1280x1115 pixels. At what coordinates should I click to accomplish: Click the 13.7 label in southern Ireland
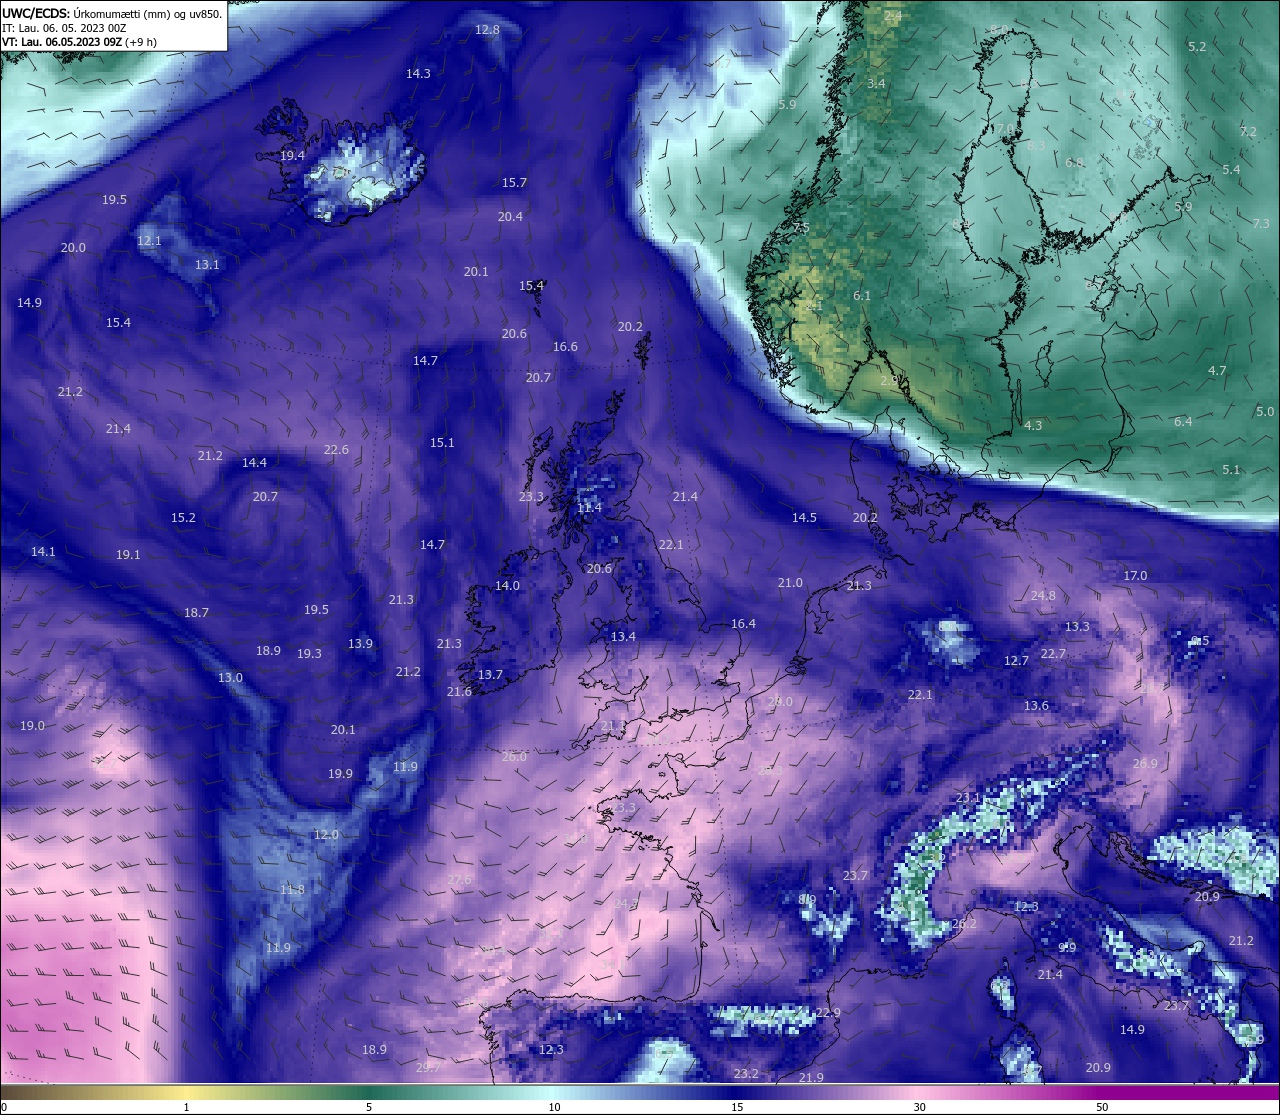click(490, 676)
